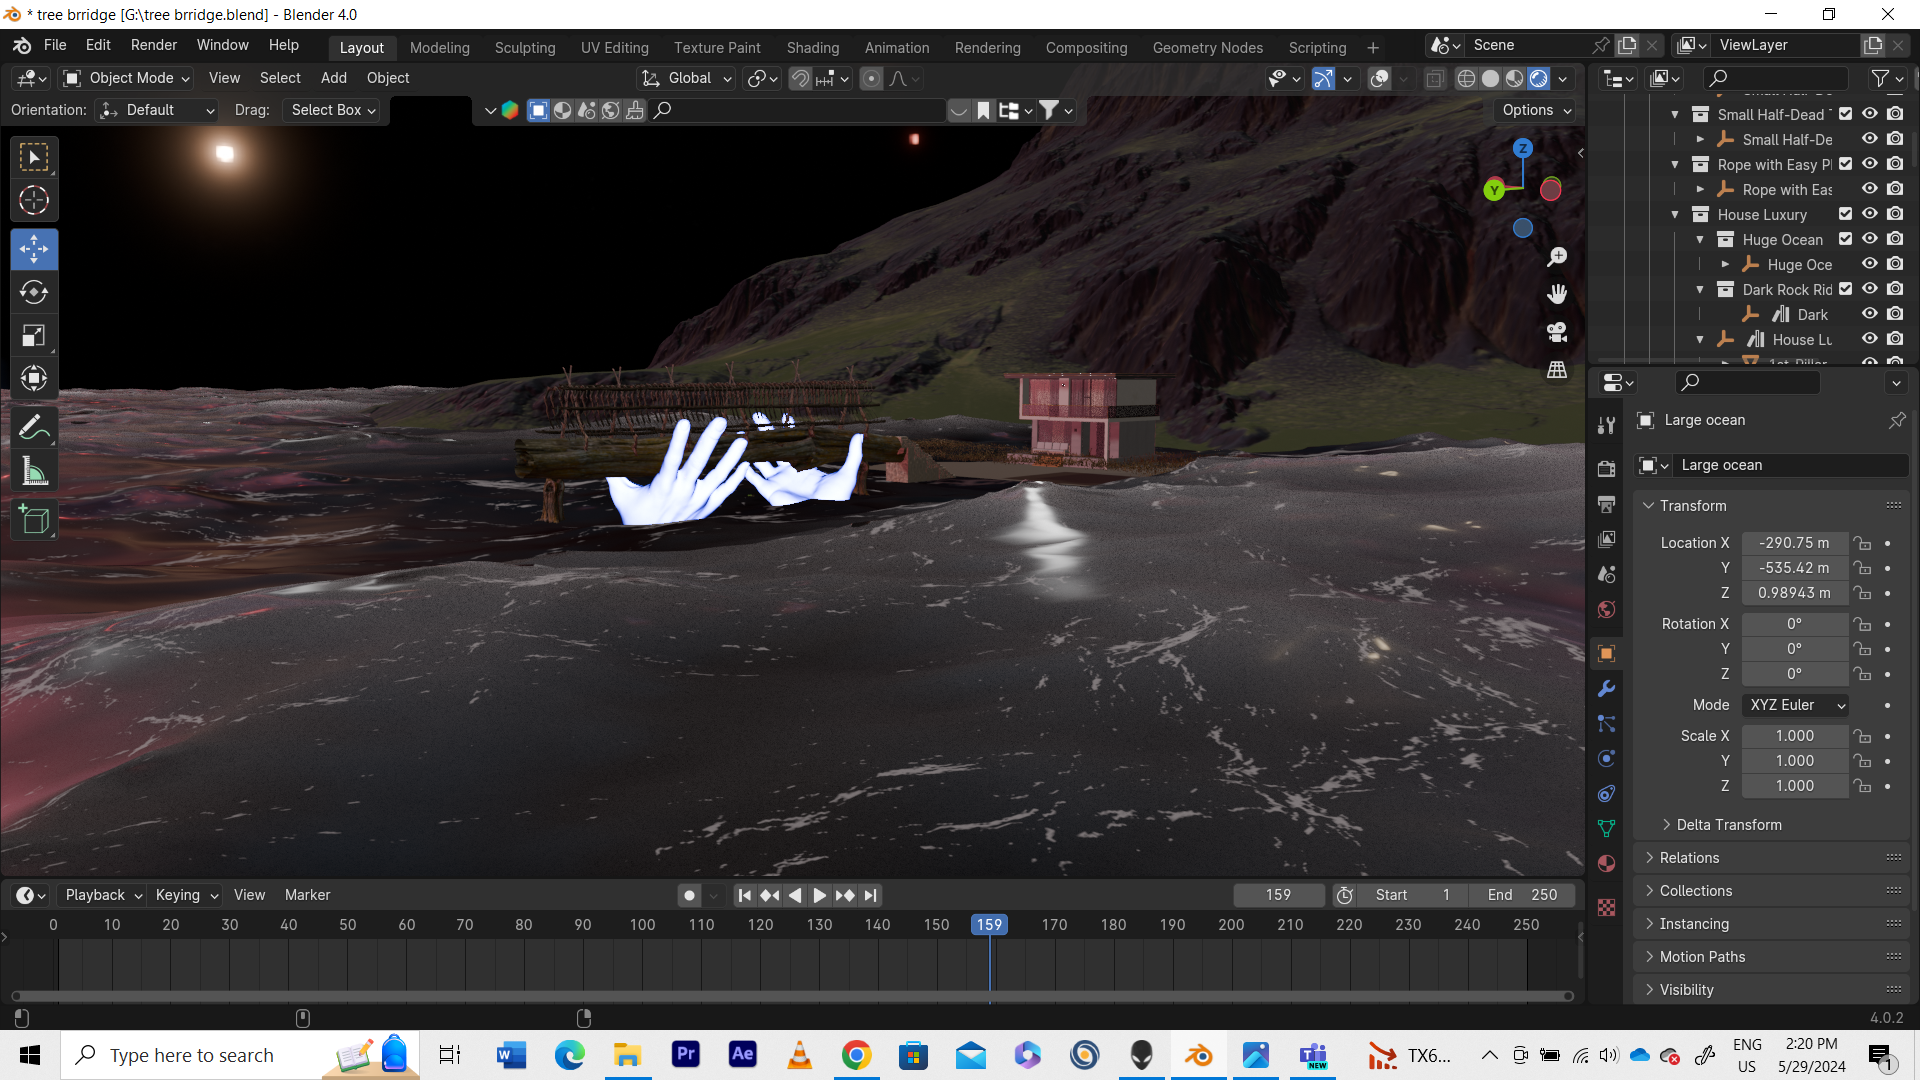Screen dimensions: 1920x1080
Task: Open the Render properties tab
Action: (x=1607, y=469)
